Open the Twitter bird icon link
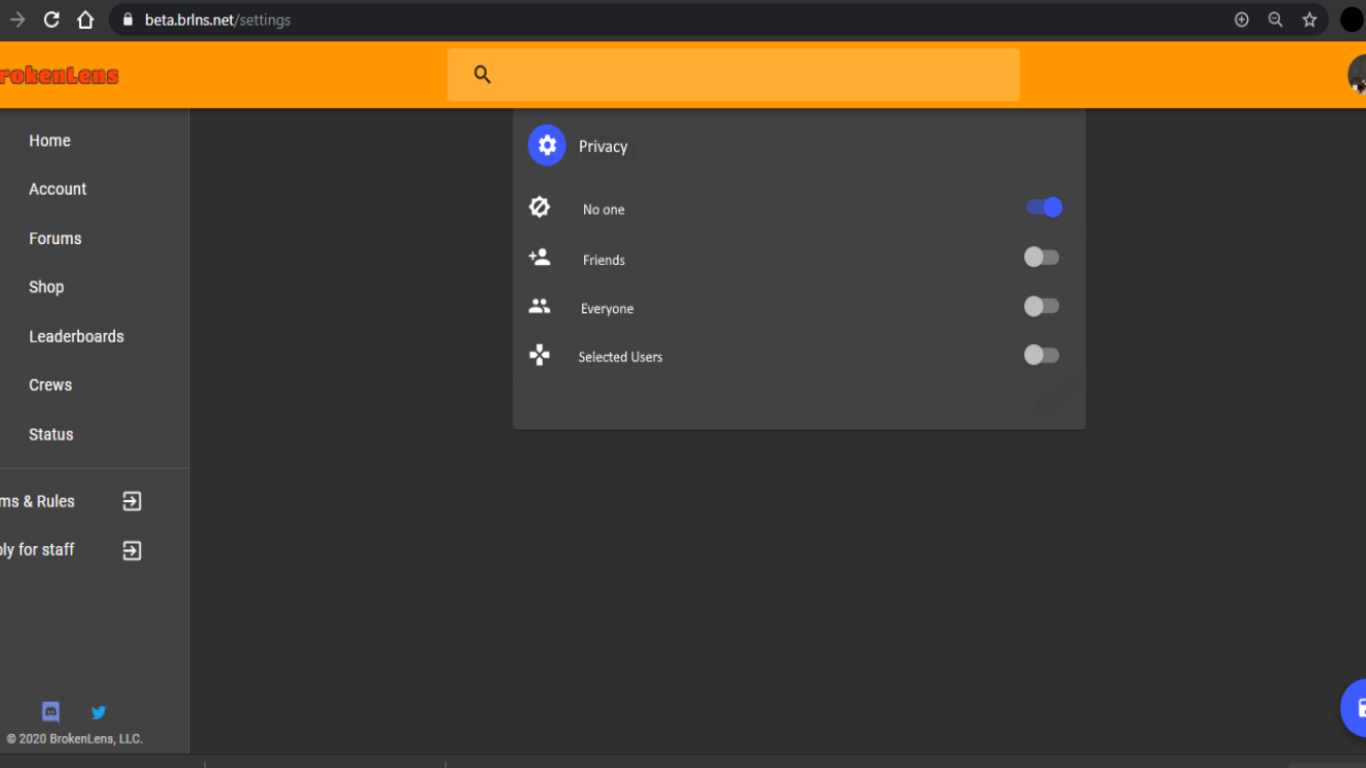 coord(98,713)
